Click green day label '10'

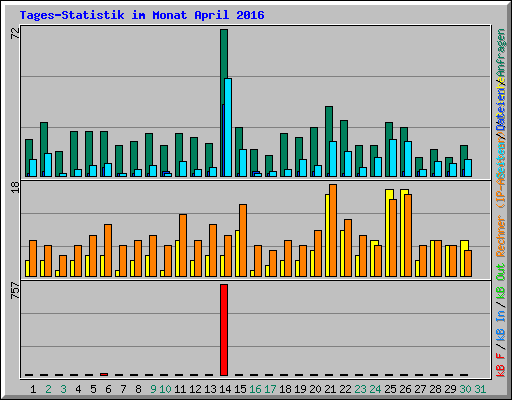tap(165, 389)
